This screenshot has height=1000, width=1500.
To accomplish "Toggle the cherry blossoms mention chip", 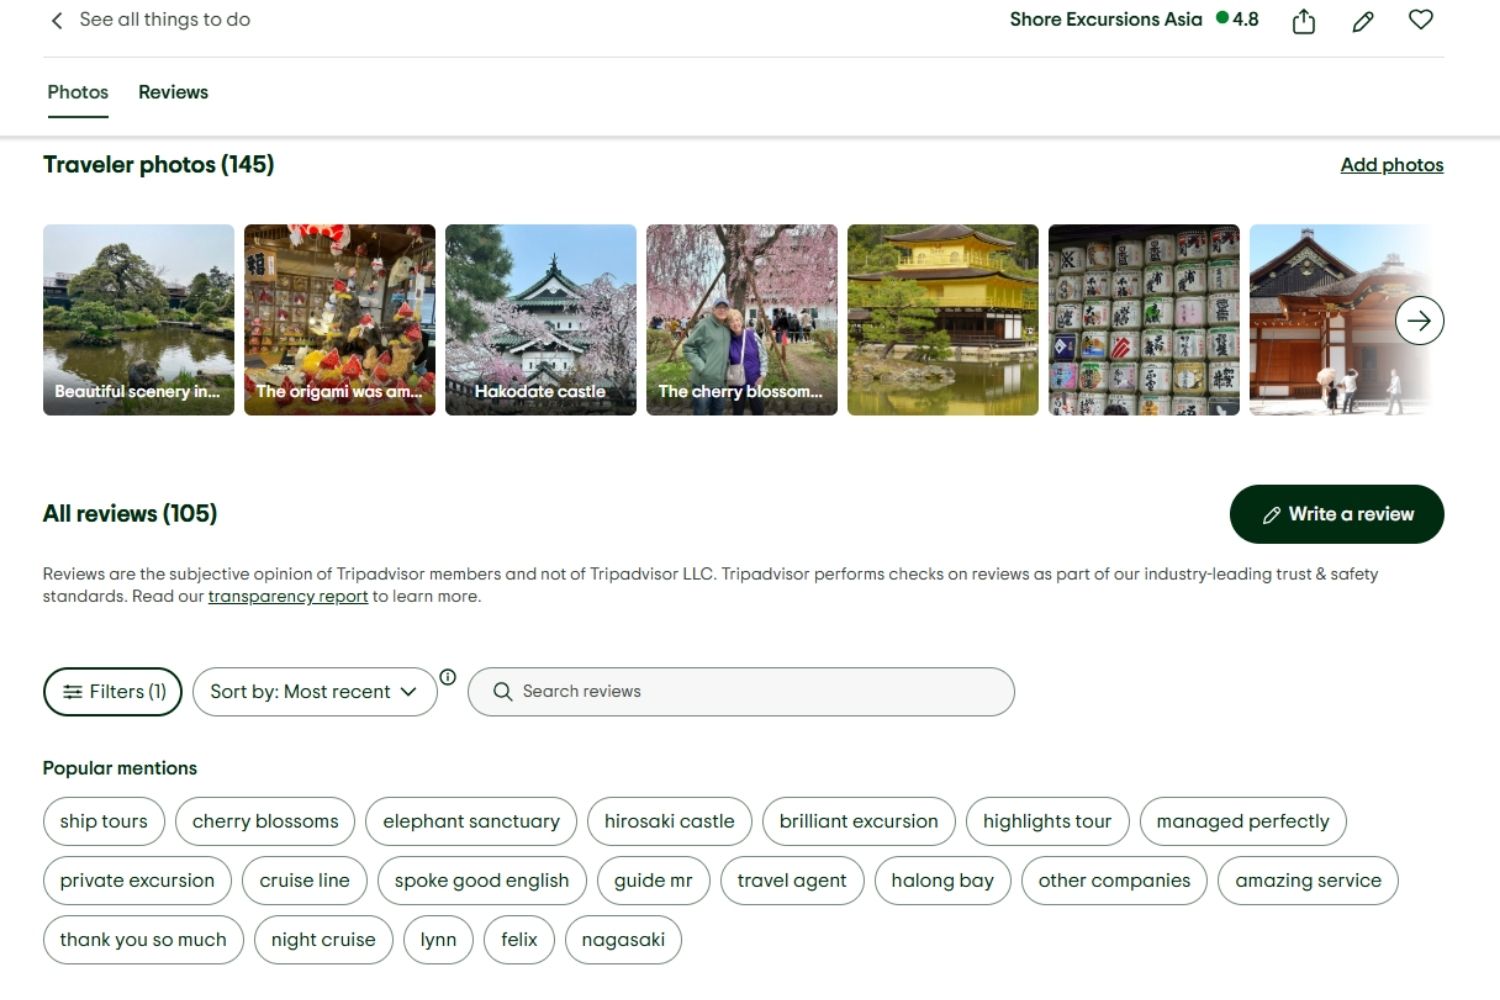I will coord(265,821).
